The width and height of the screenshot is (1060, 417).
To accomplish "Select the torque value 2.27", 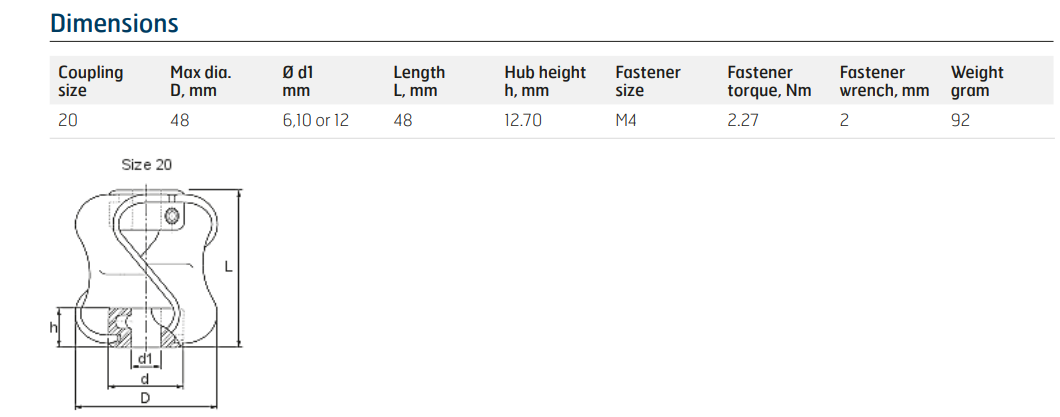I will pos(743,120).
